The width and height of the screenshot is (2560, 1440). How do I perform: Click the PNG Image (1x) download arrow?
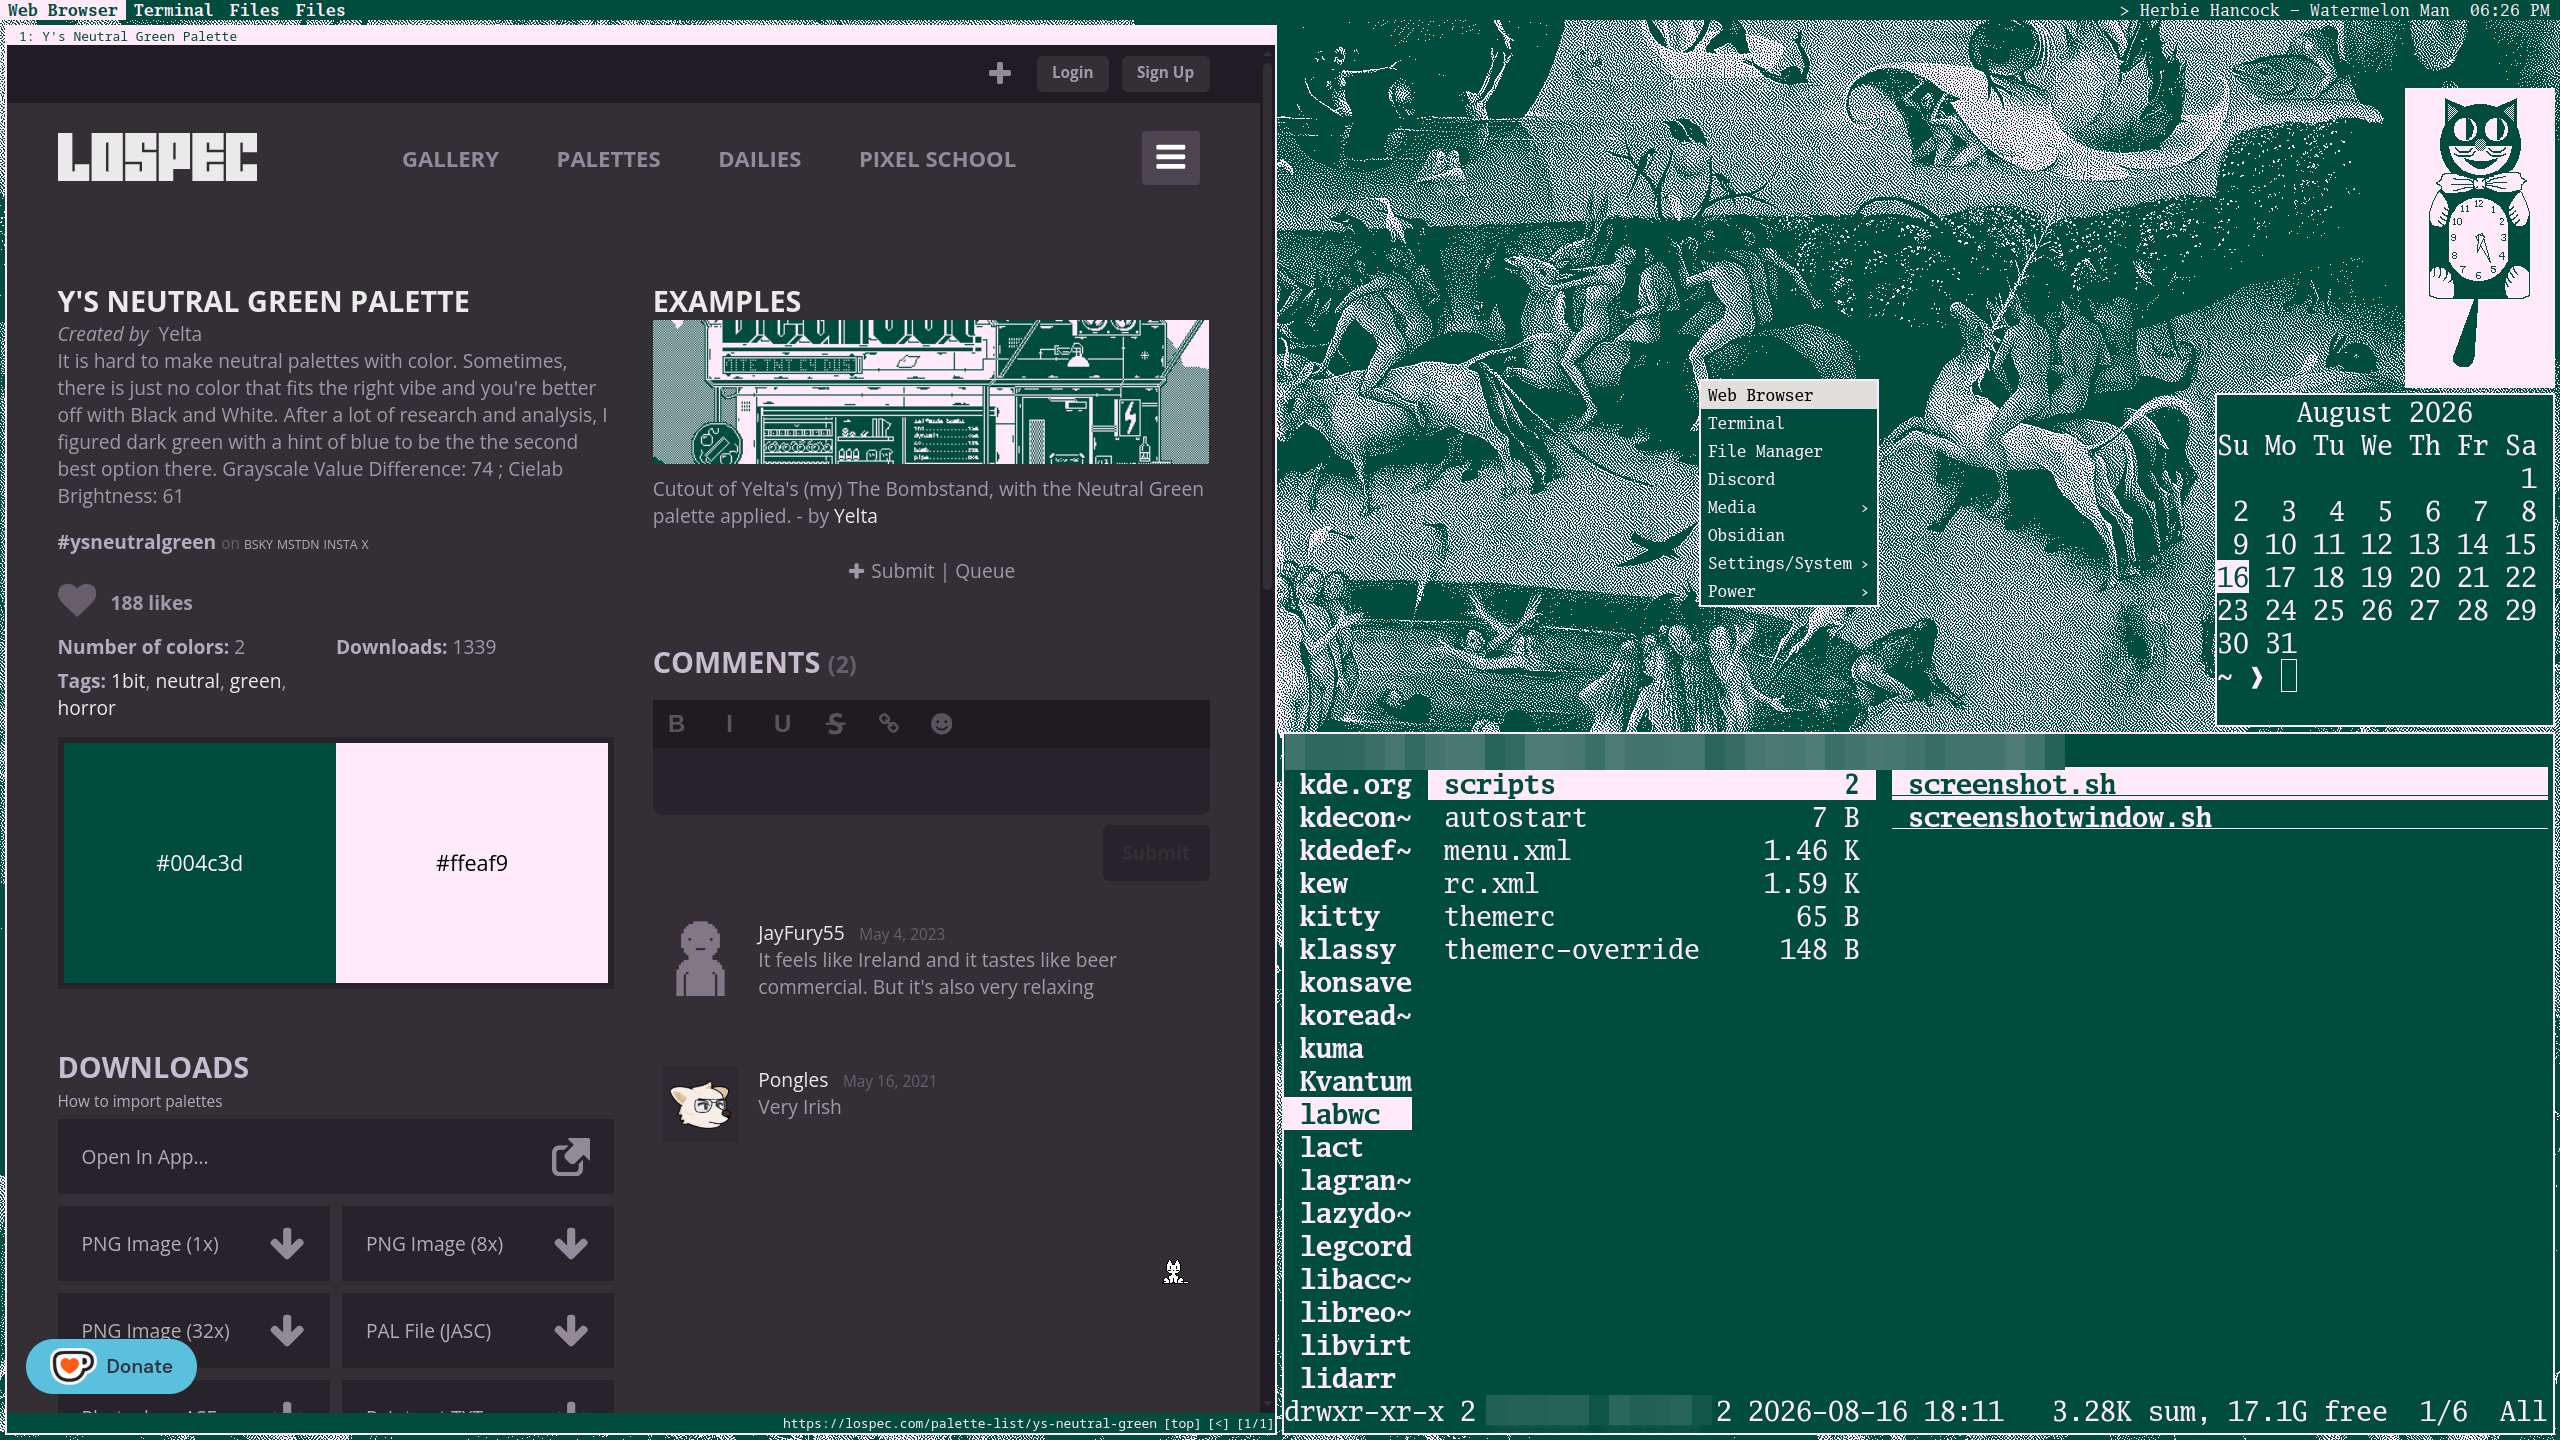click(x=287, y=1244)
